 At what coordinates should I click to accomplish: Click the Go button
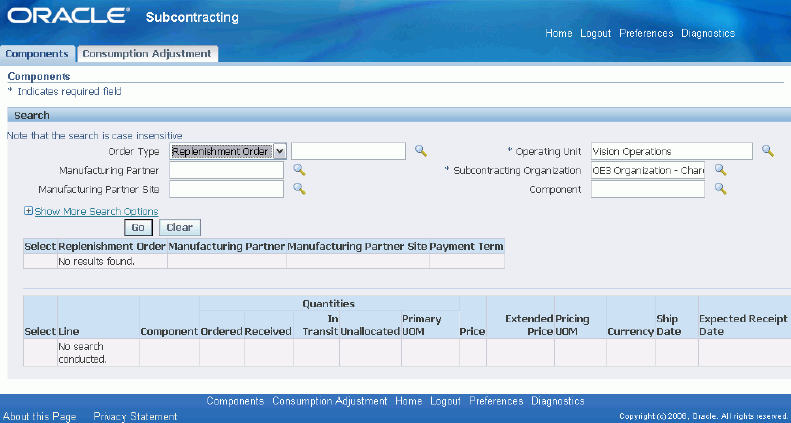click(x=138, y=228)
